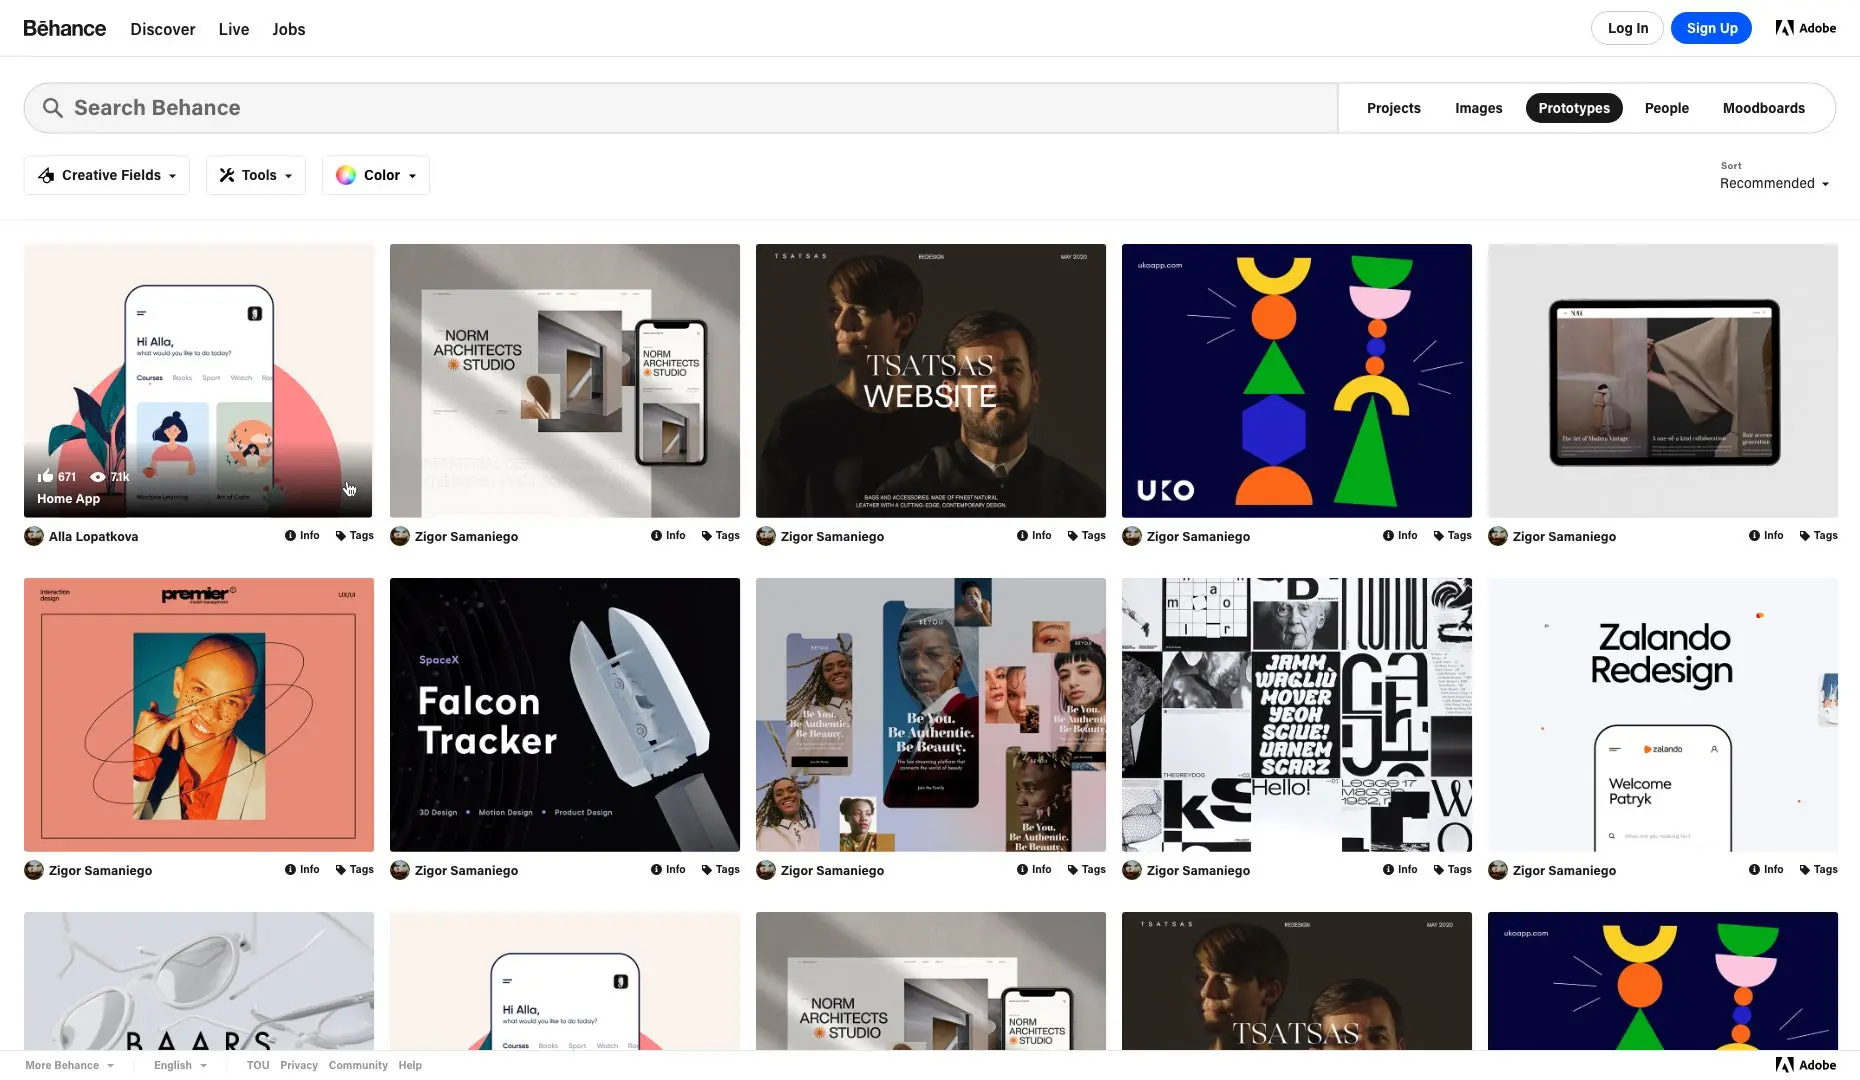Click the Behance logo
The width and height of the screenshot is (1860, 1080).
point(64,28)
